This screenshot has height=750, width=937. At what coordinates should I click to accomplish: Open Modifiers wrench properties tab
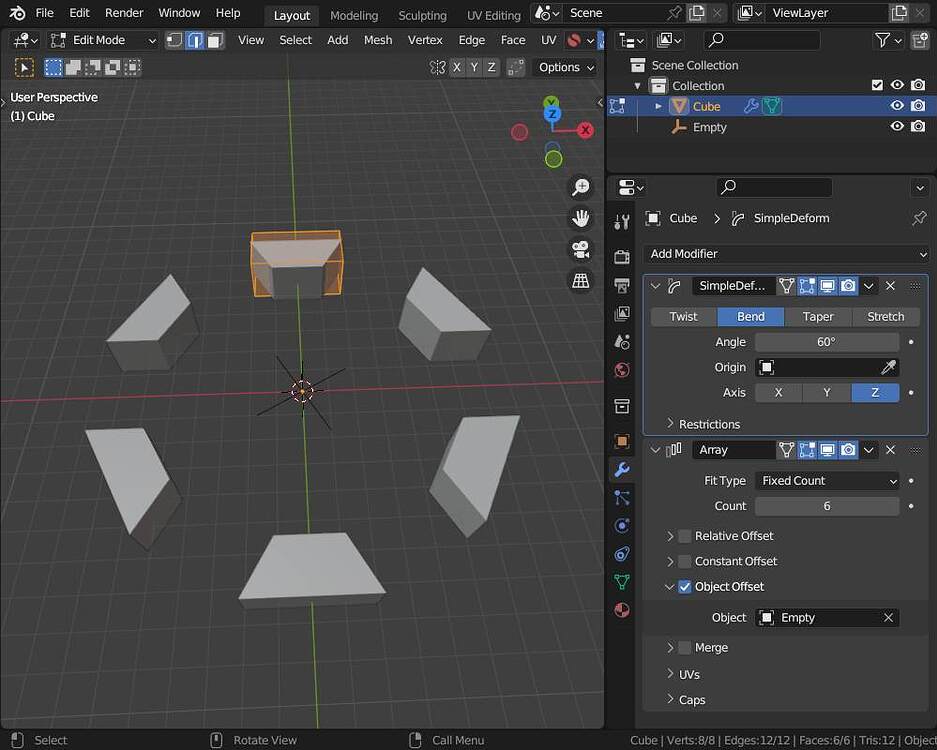(x=621, y=470)
